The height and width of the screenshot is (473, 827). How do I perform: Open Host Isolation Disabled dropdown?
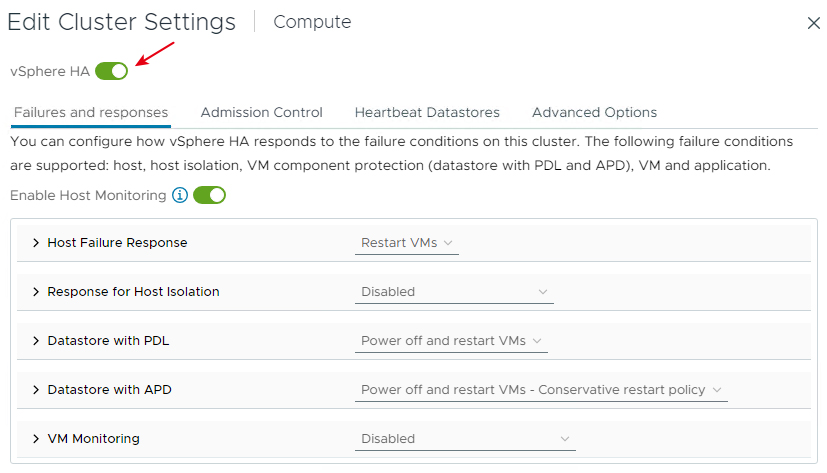tap(454, 292)
